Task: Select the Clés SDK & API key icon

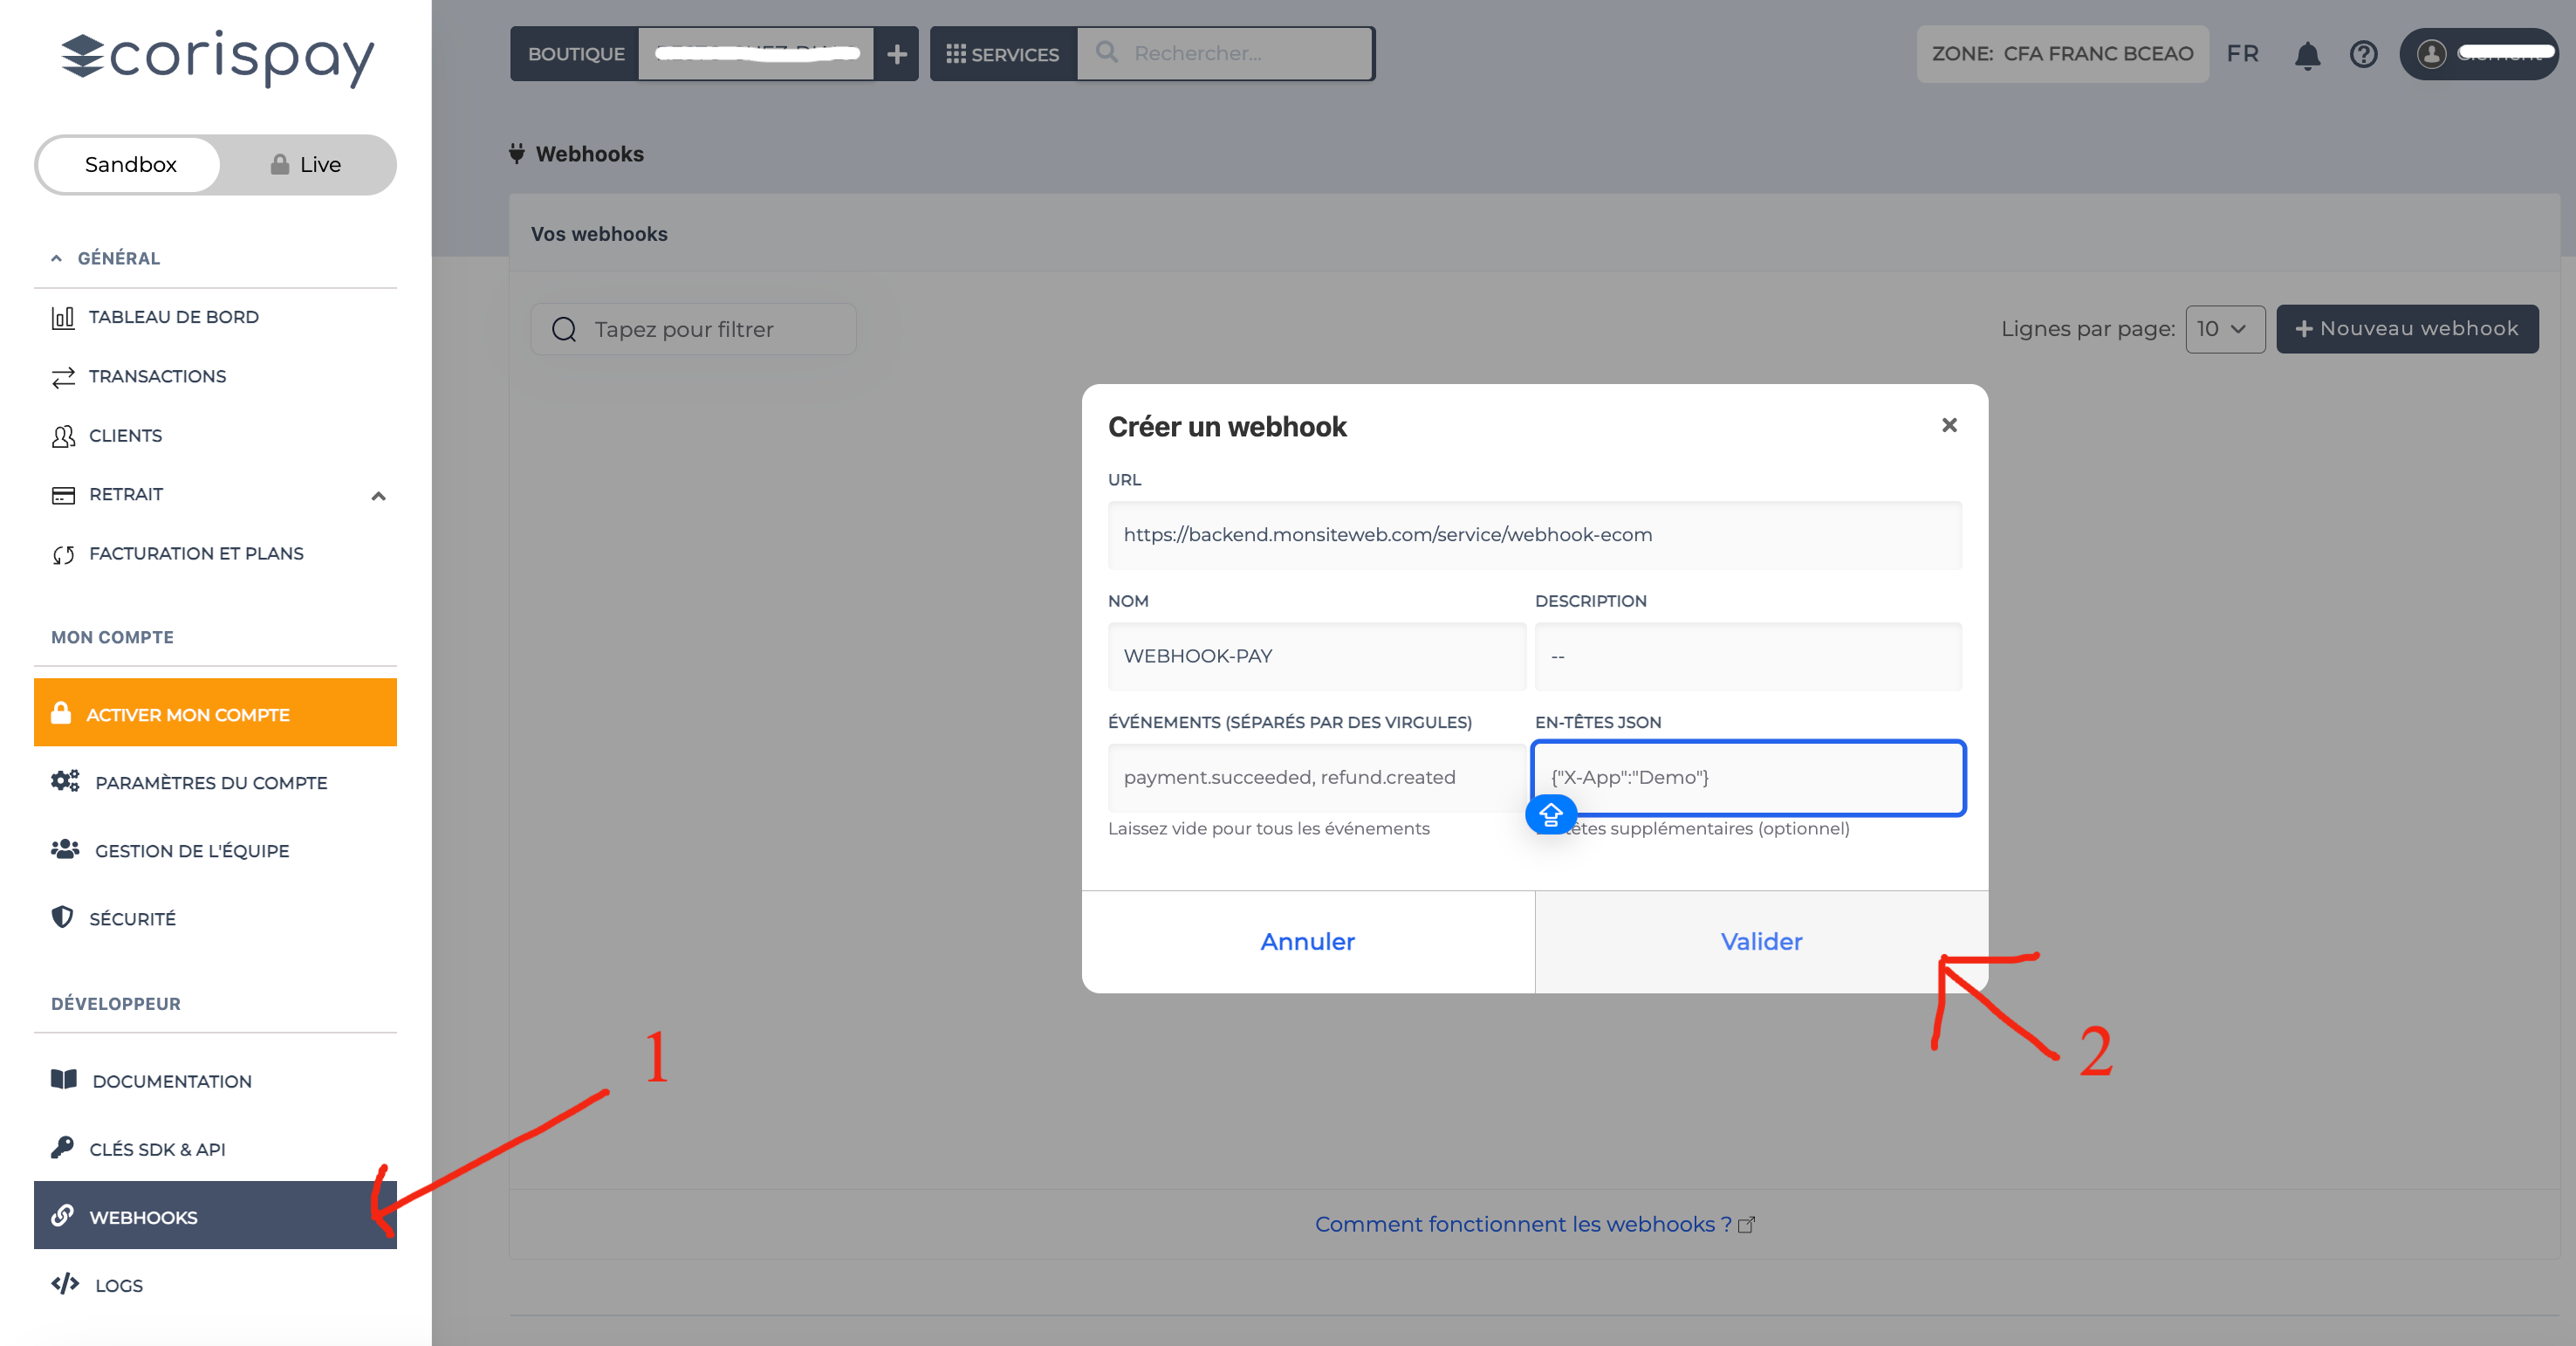Action: click(x=63, y=1148)
